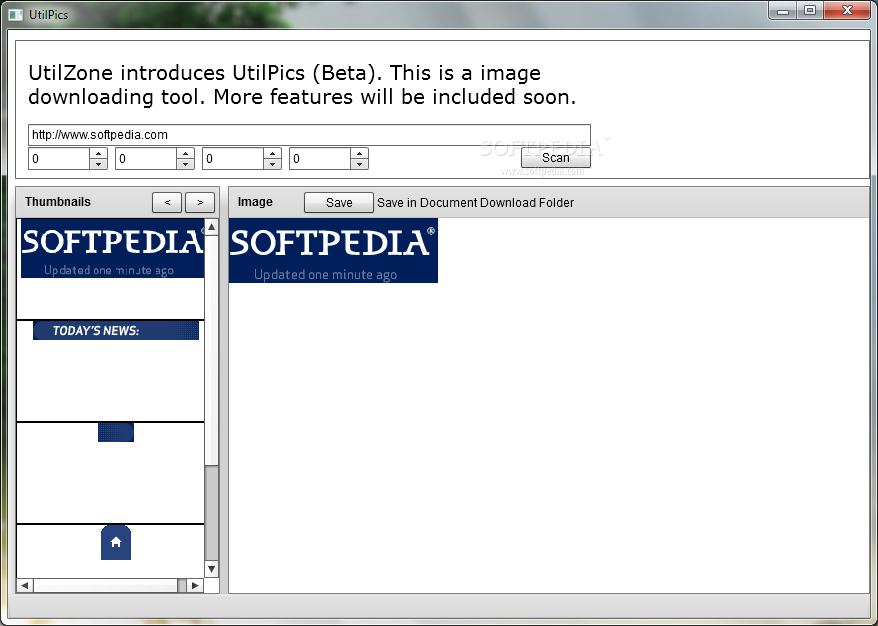Select the home icon thumbnail
Screen dimensions: 878x626
(x=116, y=542)
